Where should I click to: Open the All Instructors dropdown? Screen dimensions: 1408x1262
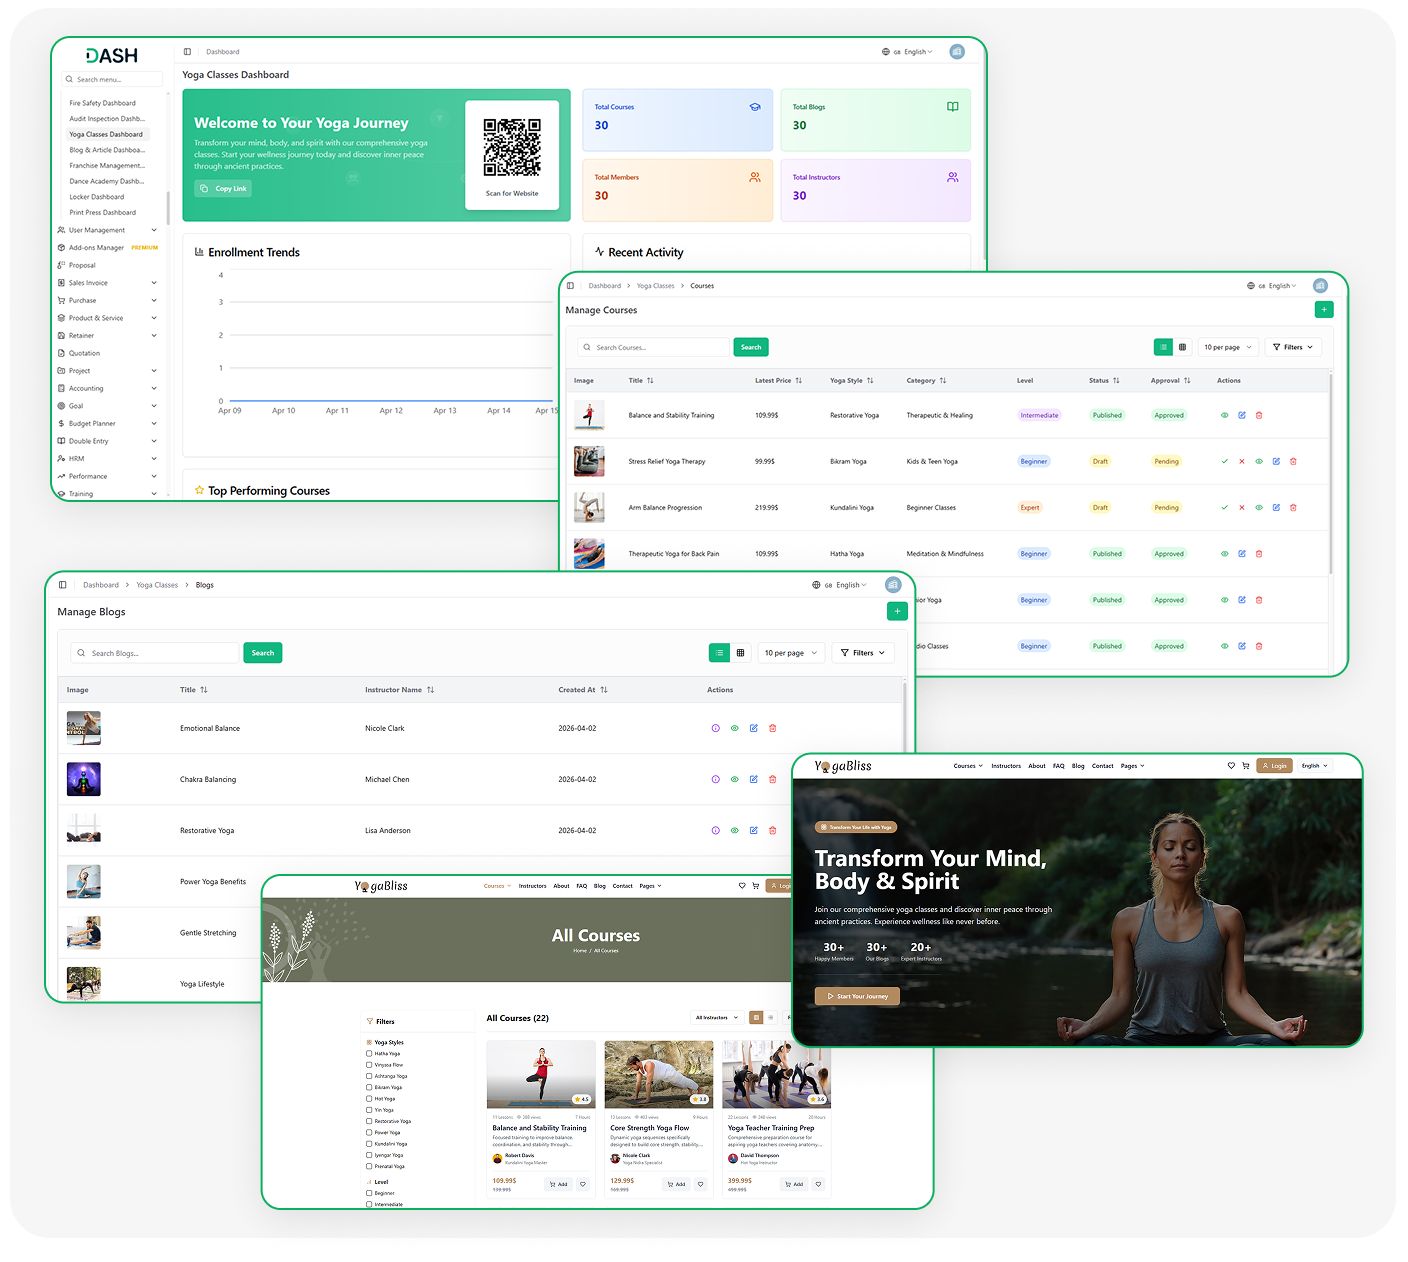(717, 1018)
